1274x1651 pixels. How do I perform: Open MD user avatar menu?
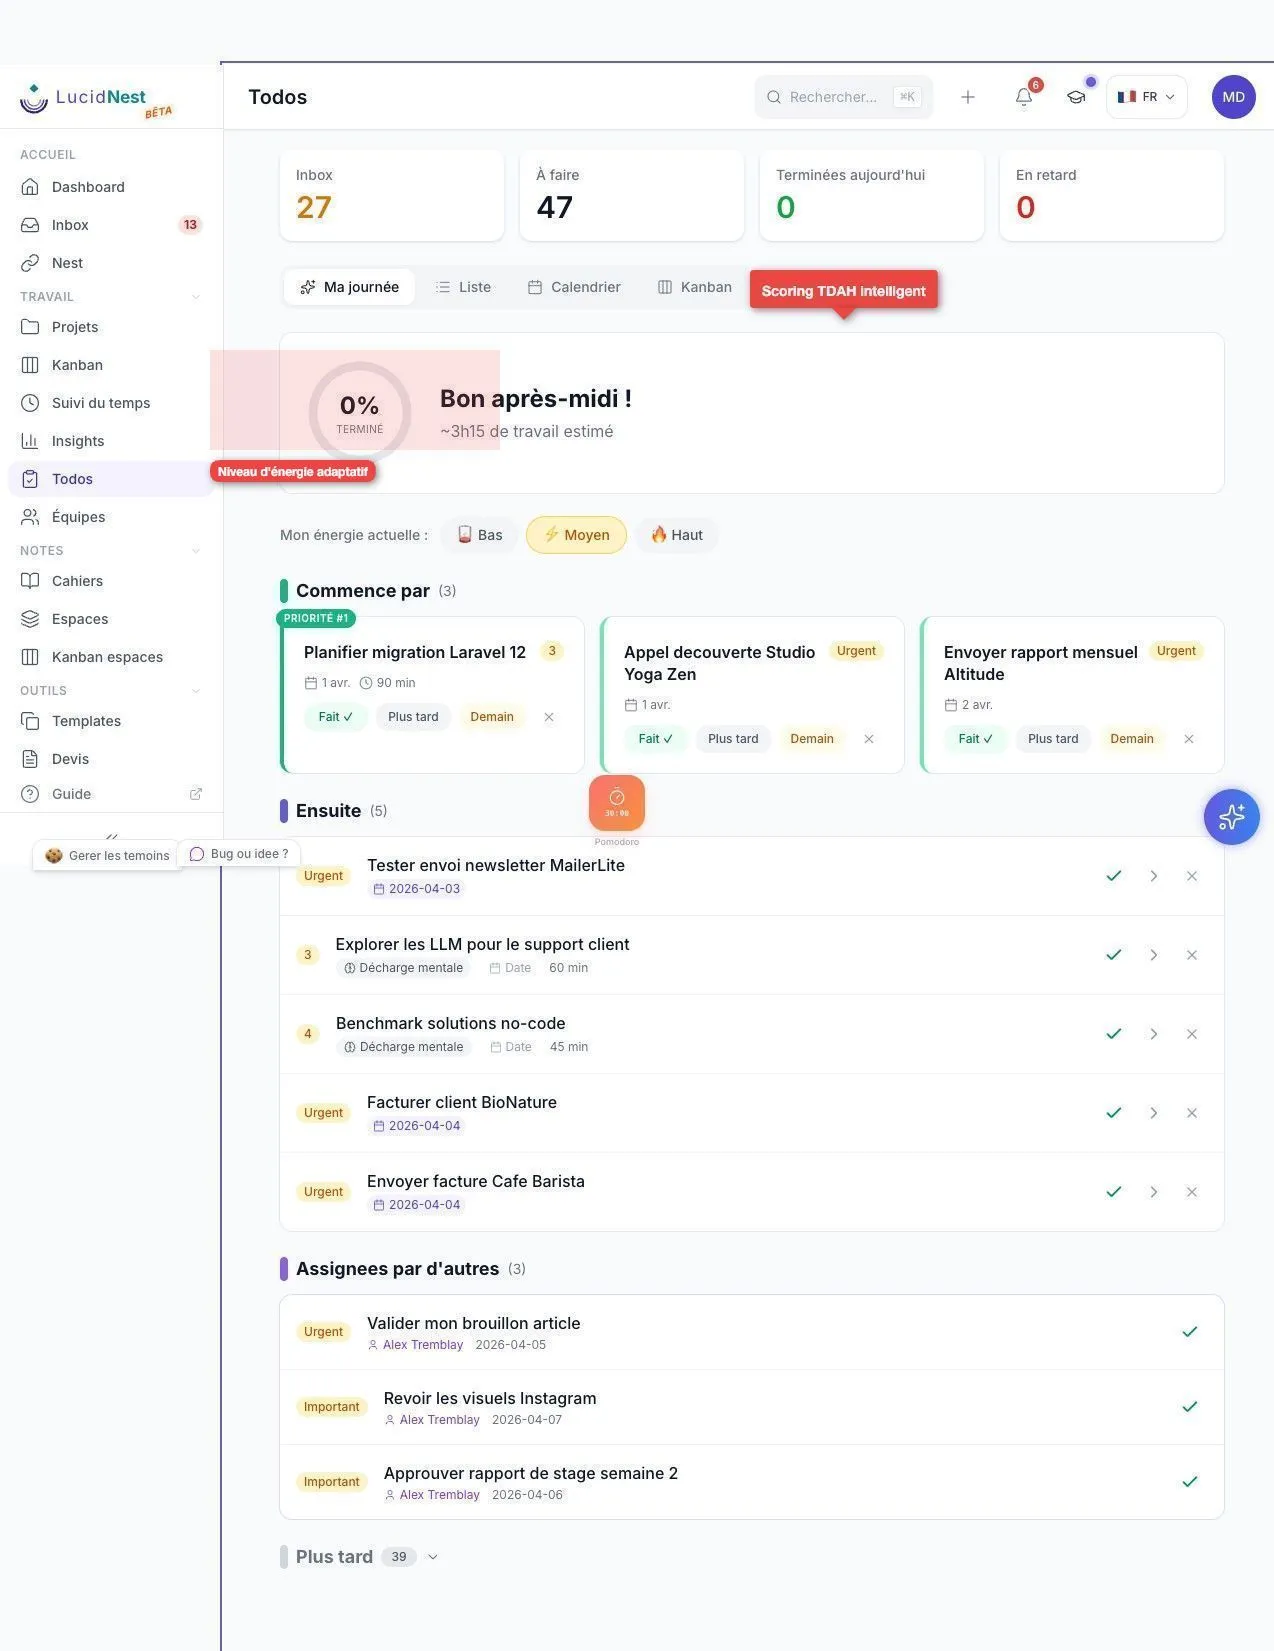pyautogui.click(x=1234, y=97)
